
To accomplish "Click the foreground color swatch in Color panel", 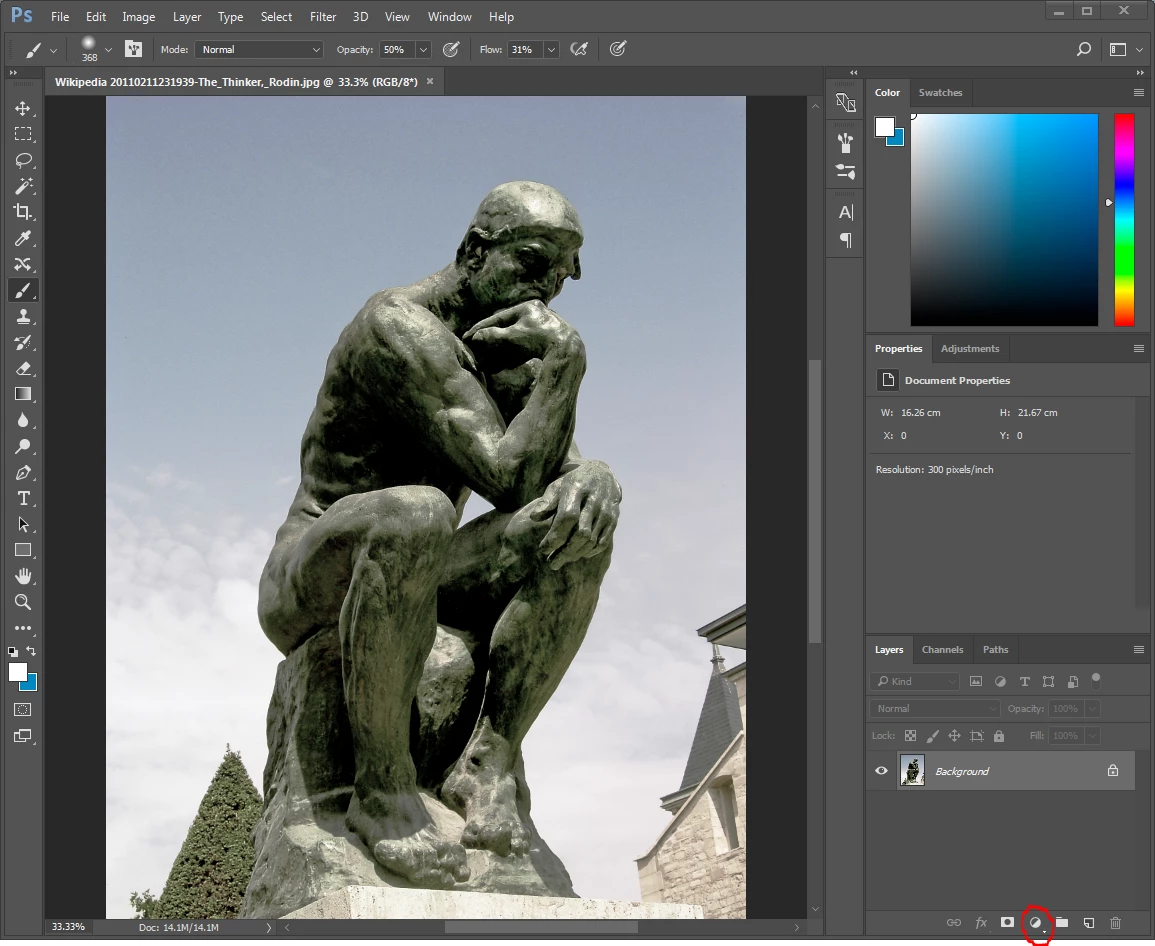I will click(885, 127).
